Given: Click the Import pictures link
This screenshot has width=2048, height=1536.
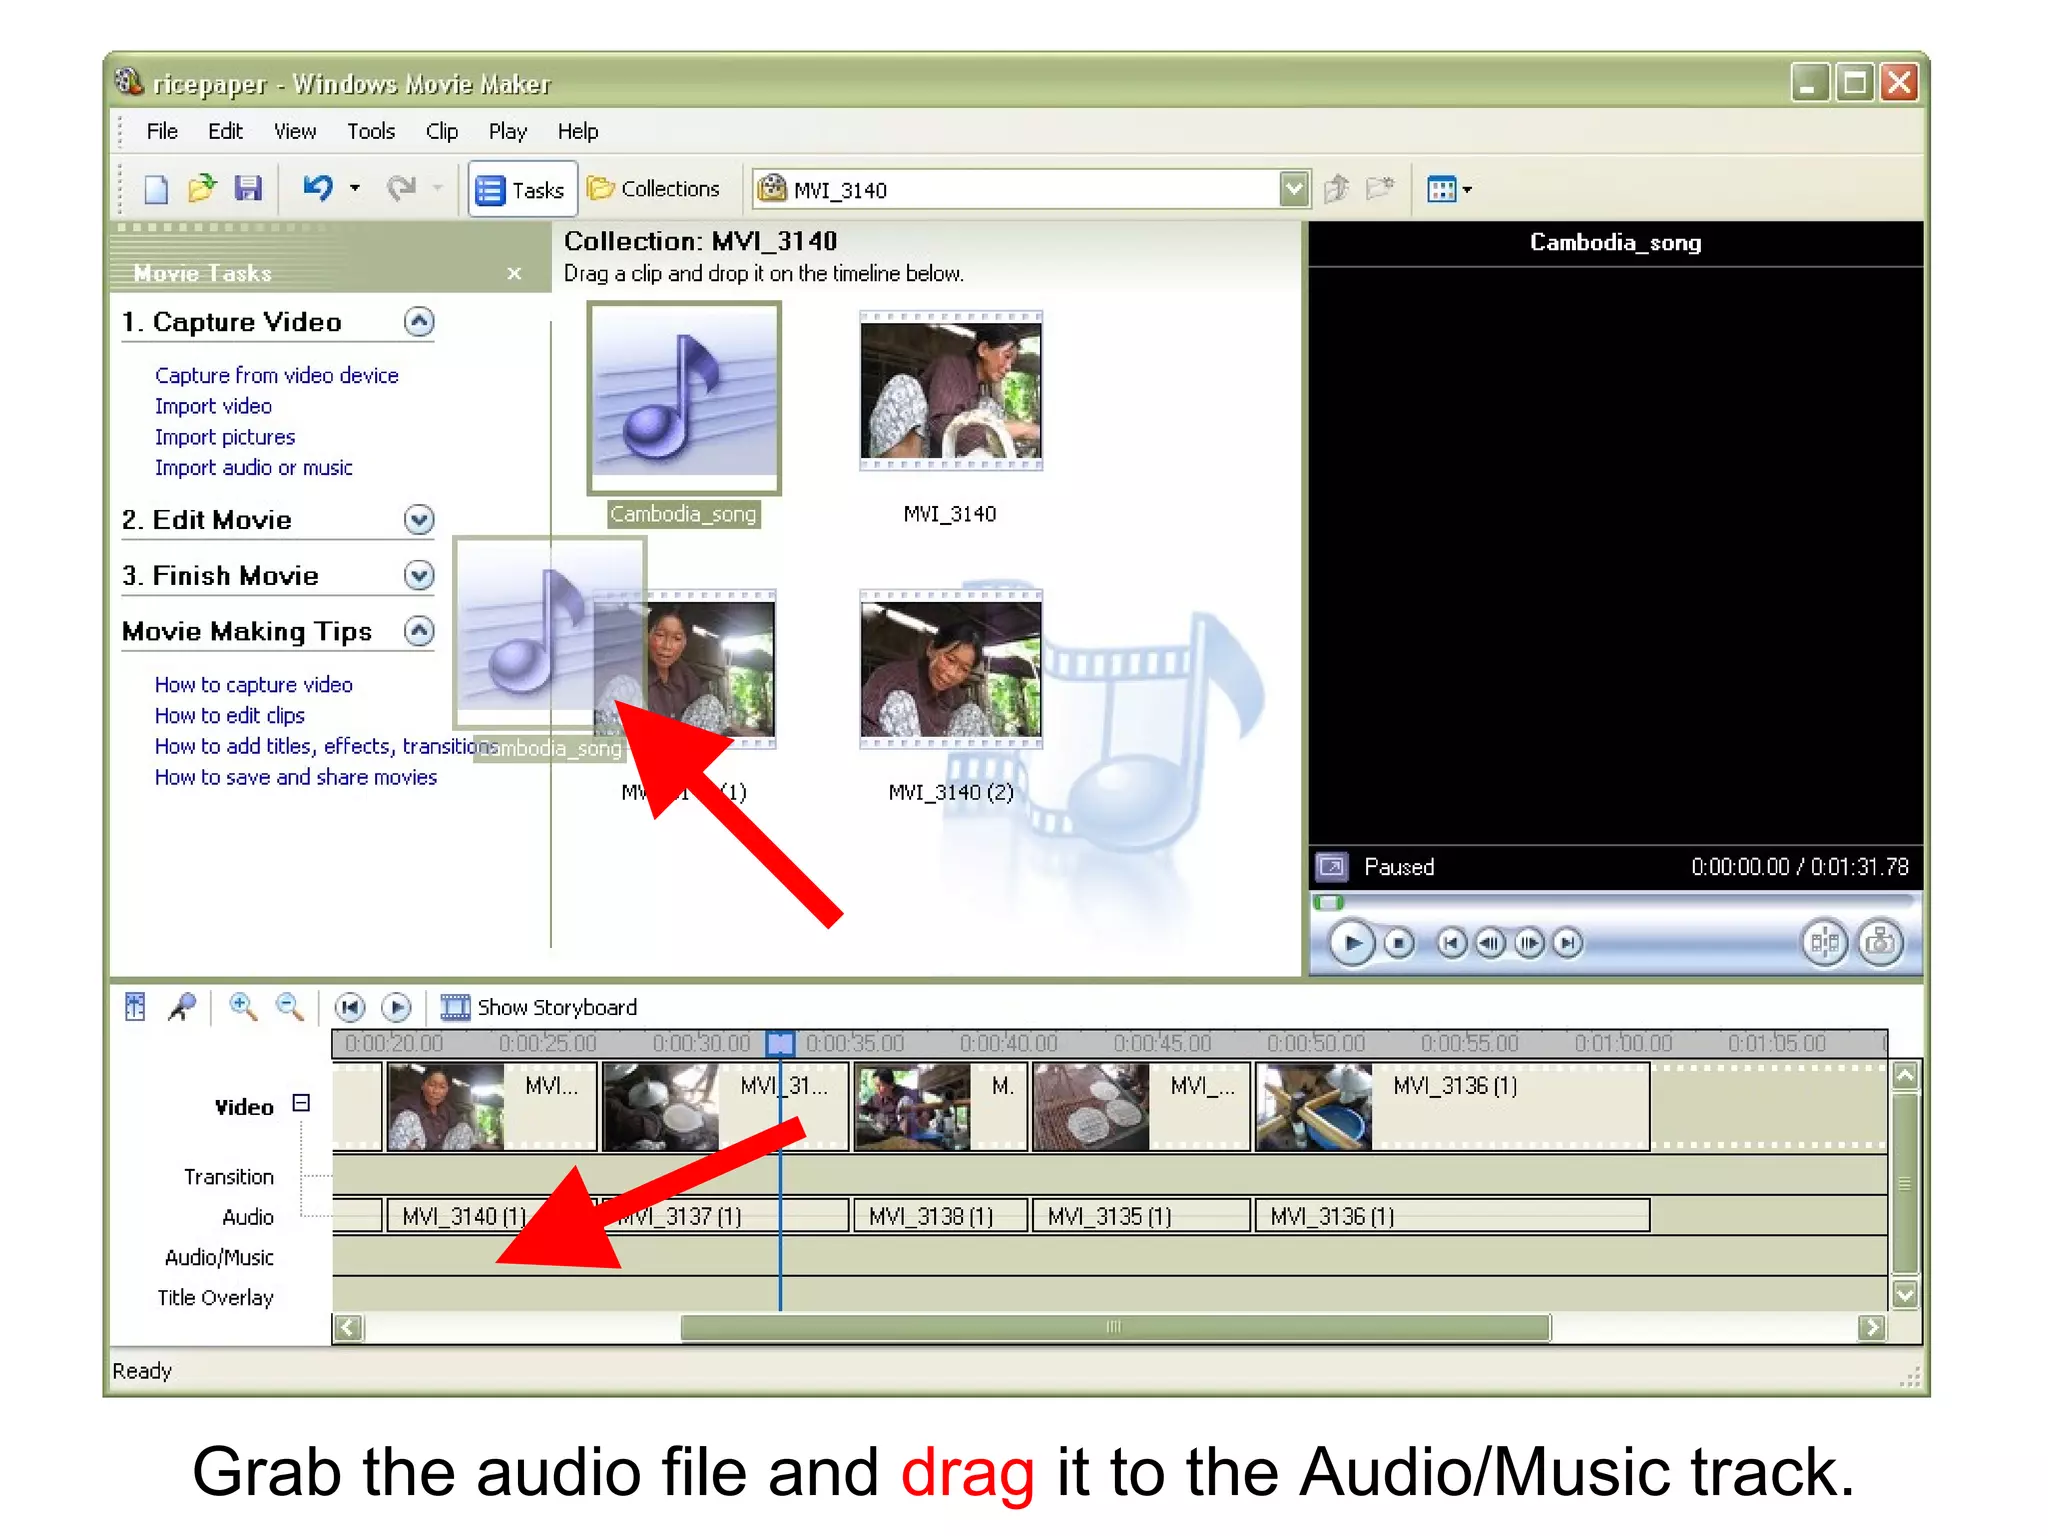Looking at the screenshot, I should [x=225, y=437].
